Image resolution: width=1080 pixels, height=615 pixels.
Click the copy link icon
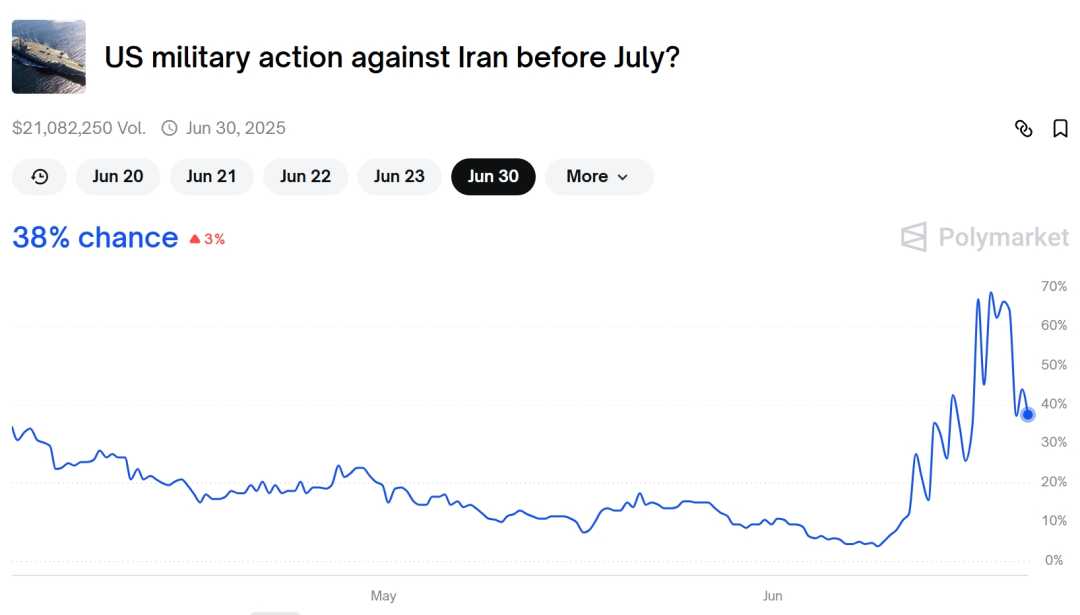click(x=1023, y=128)
